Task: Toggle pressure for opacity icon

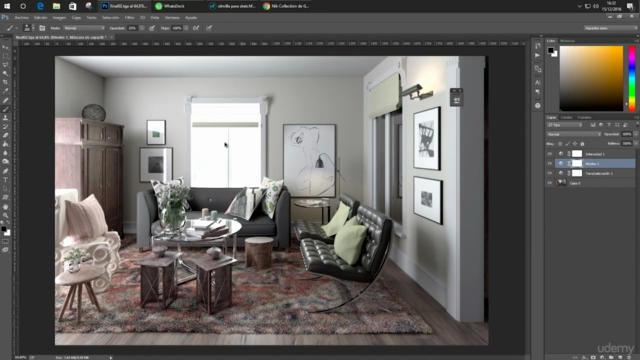Action: coord(152,28)
